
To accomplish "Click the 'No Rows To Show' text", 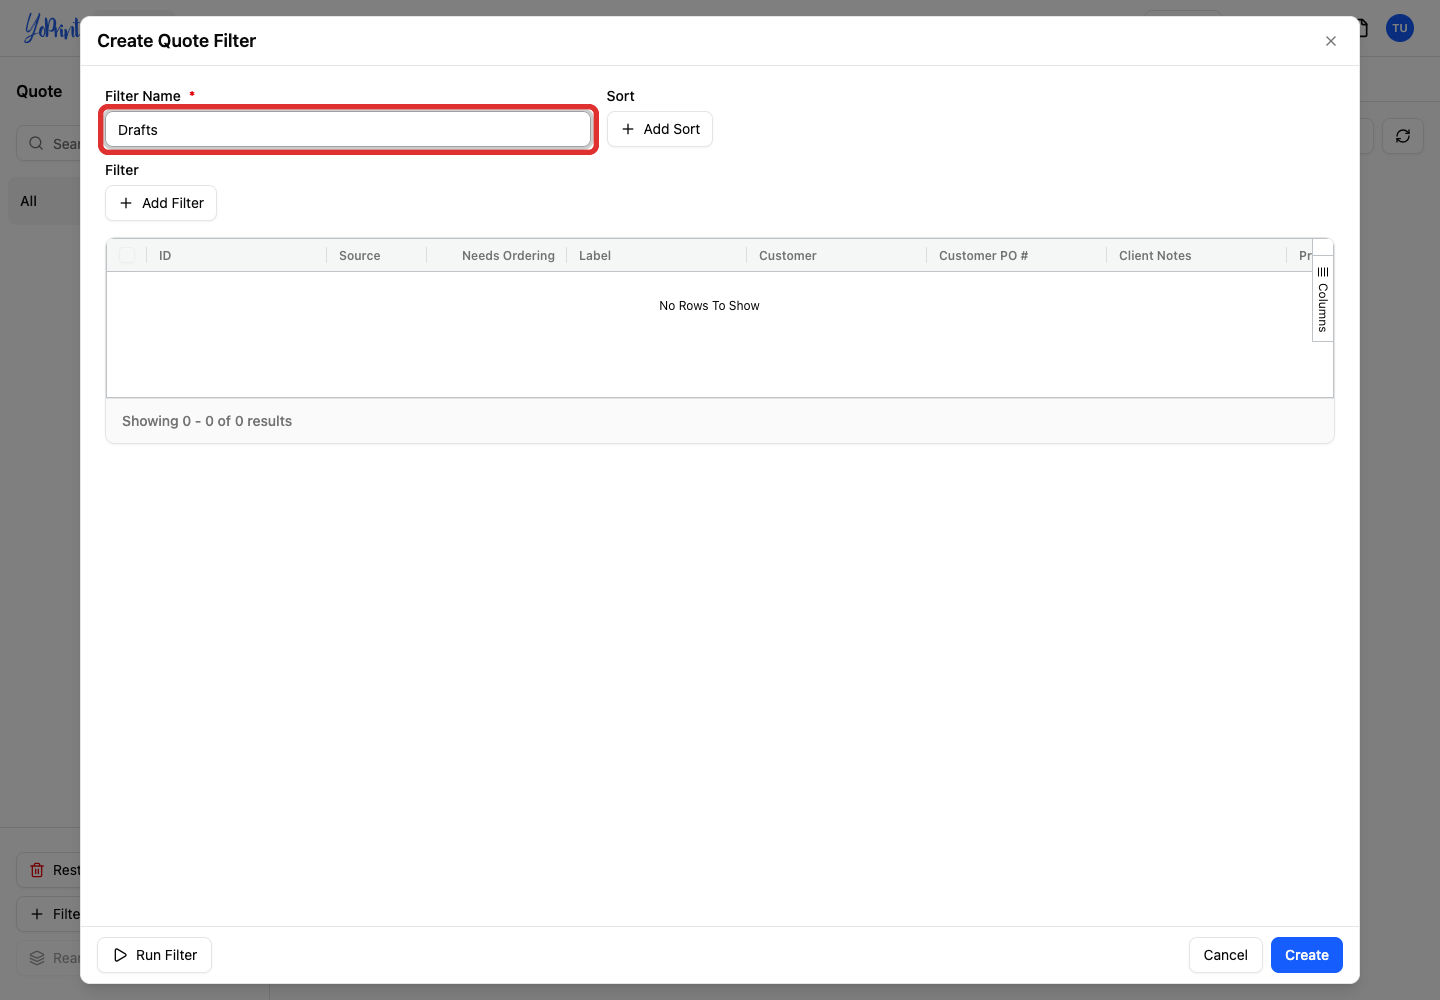I will (x=709, y=306).
